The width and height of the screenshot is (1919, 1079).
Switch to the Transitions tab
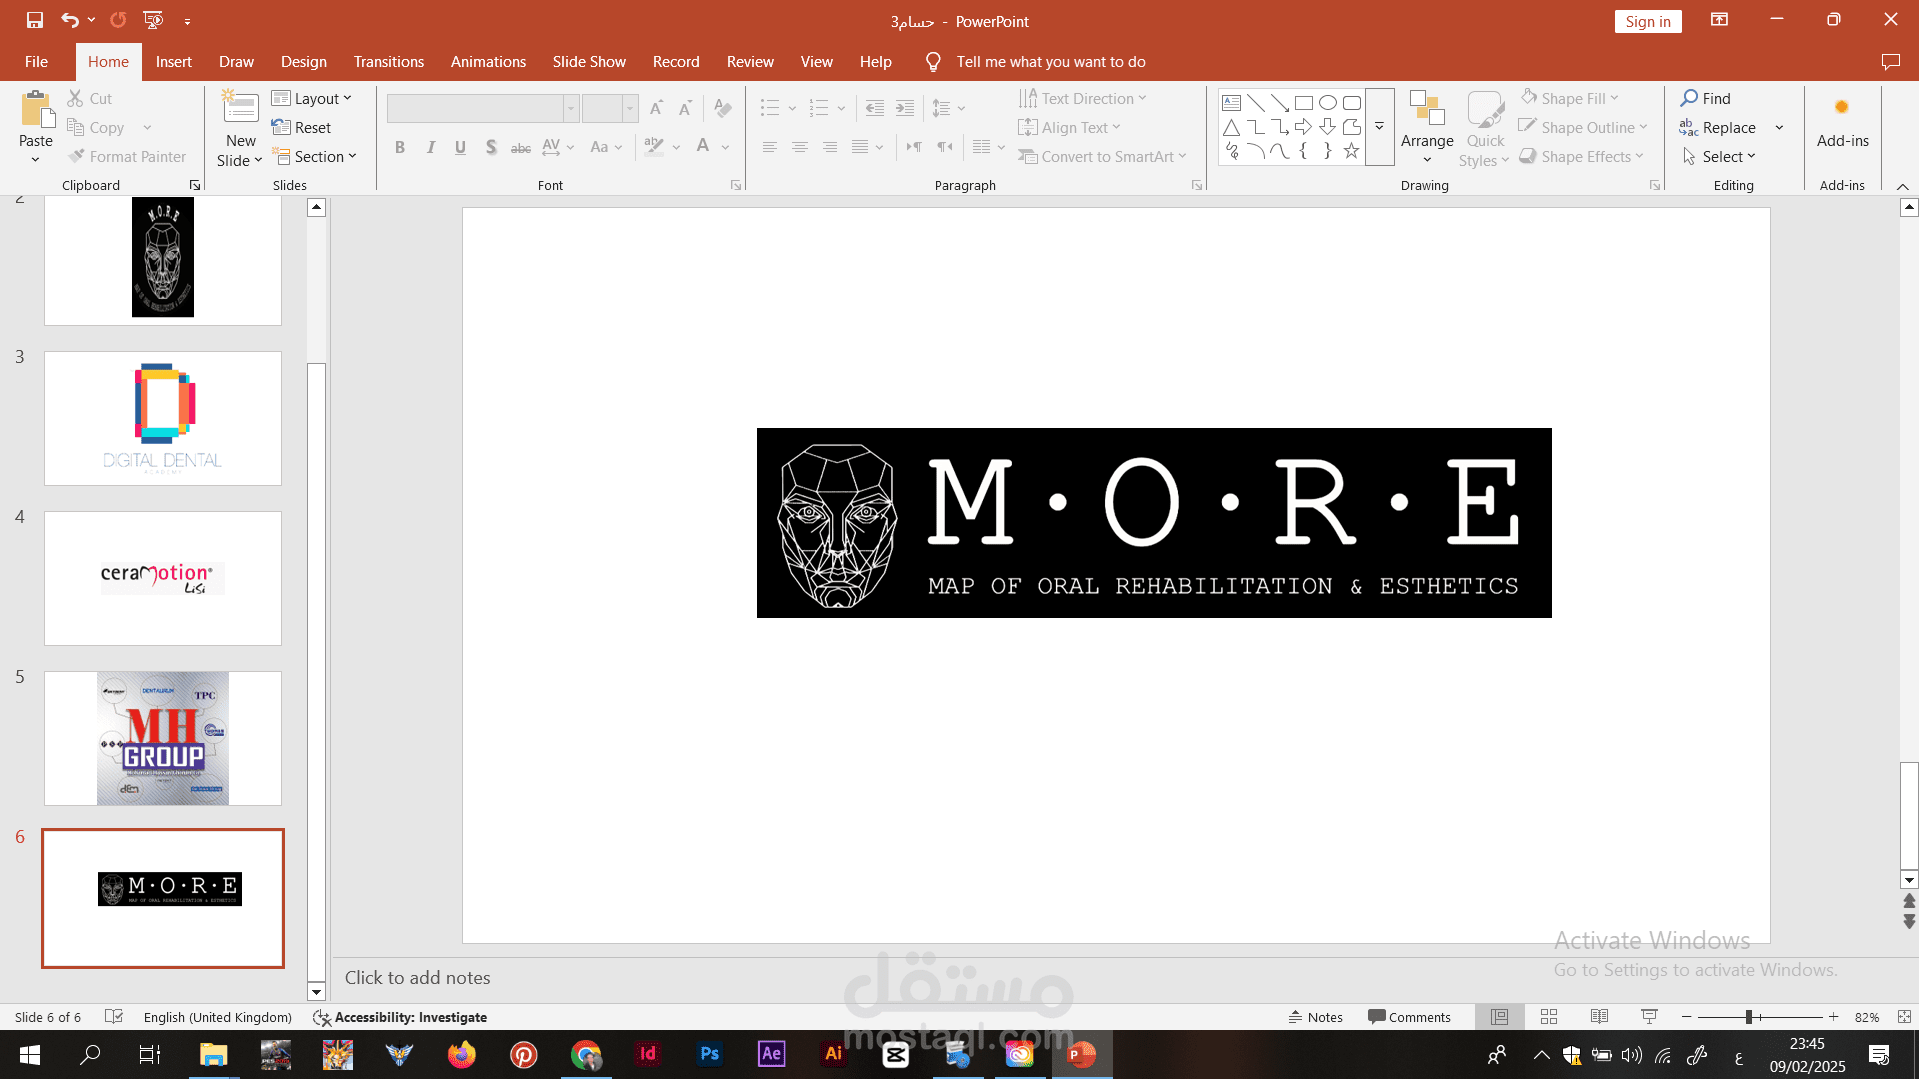click(x=389, y=62)
